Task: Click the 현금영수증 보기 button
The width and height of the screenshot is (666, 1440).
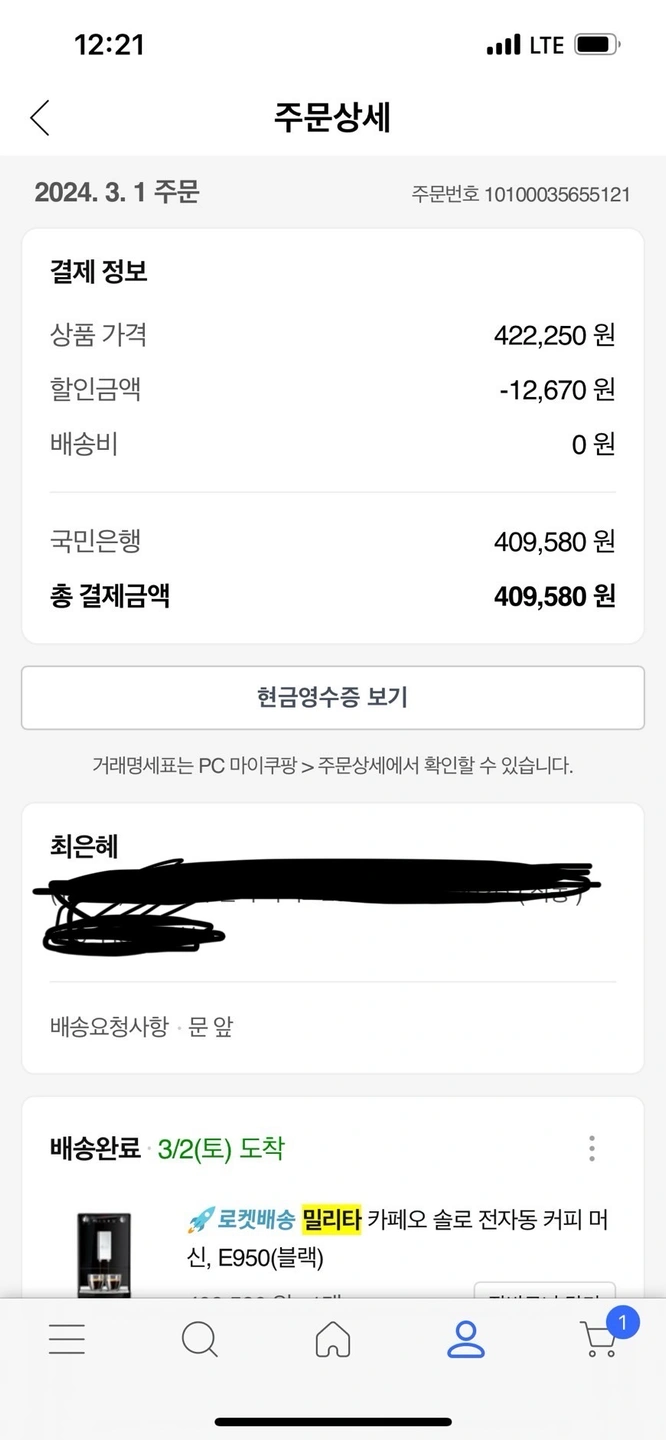Action: click(333, 697)
